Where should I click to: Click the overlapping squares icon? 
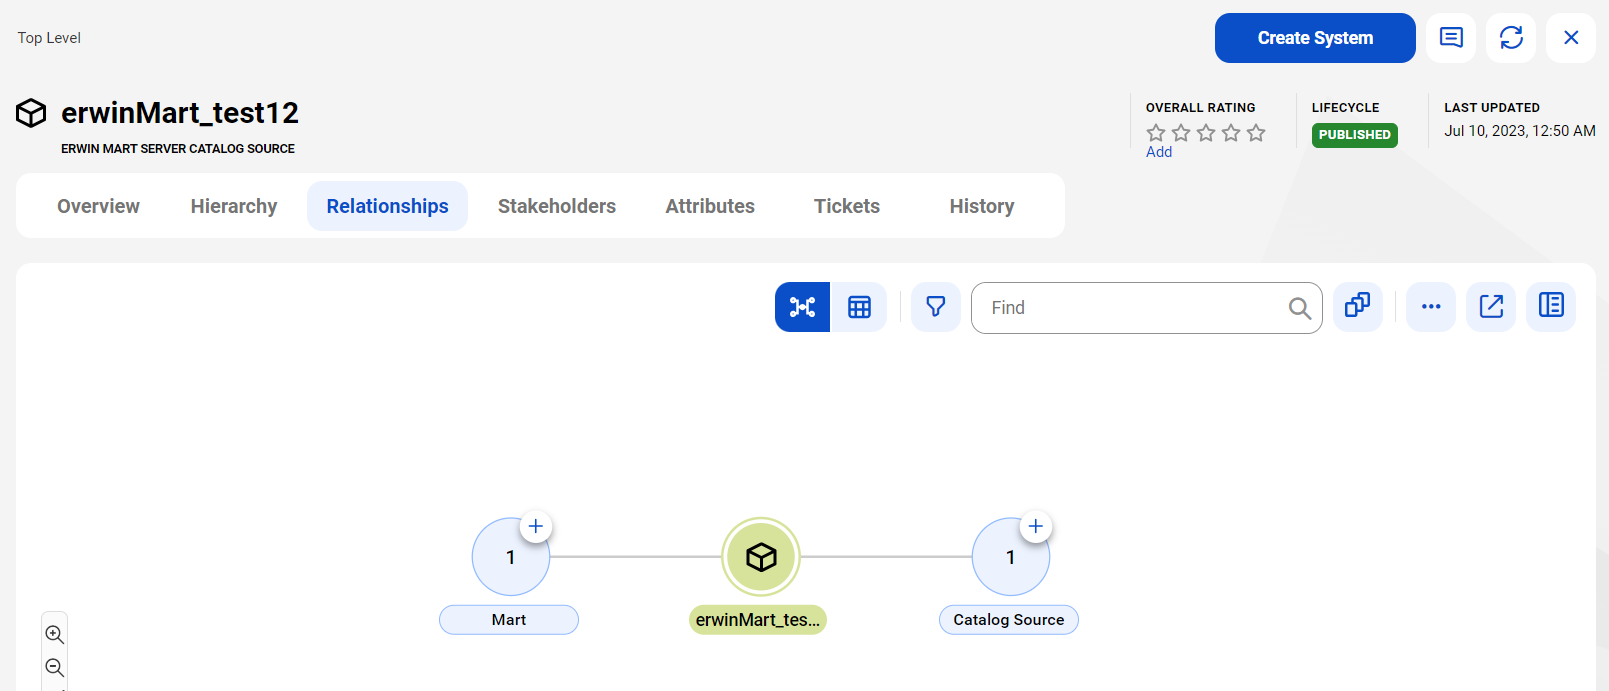point(1358,306)
